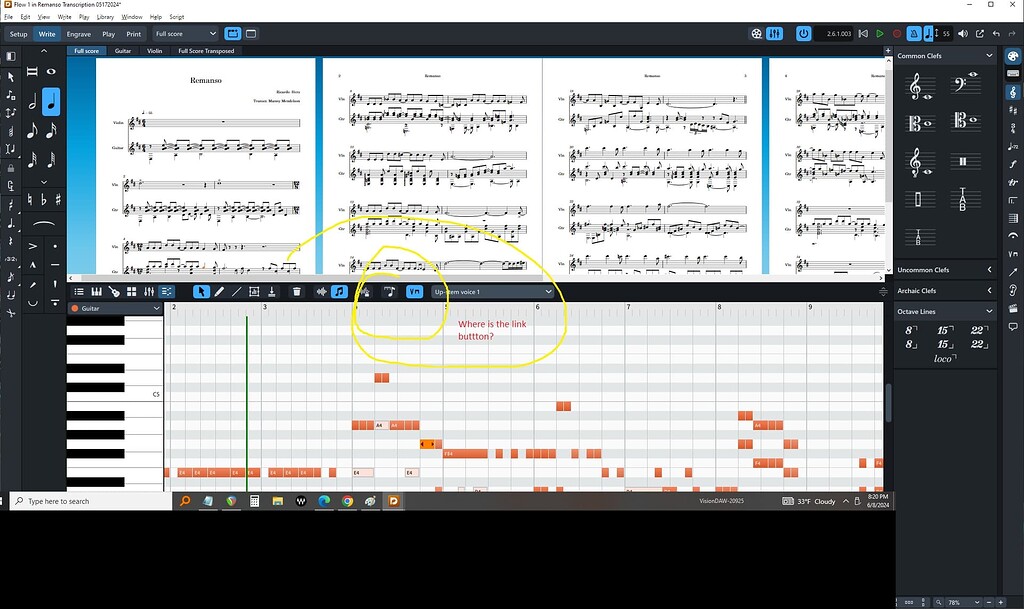This screenshot has width=1024, height=609.
Task: Click the trash icon in the Key Editor toolbar
Action: 295,291
